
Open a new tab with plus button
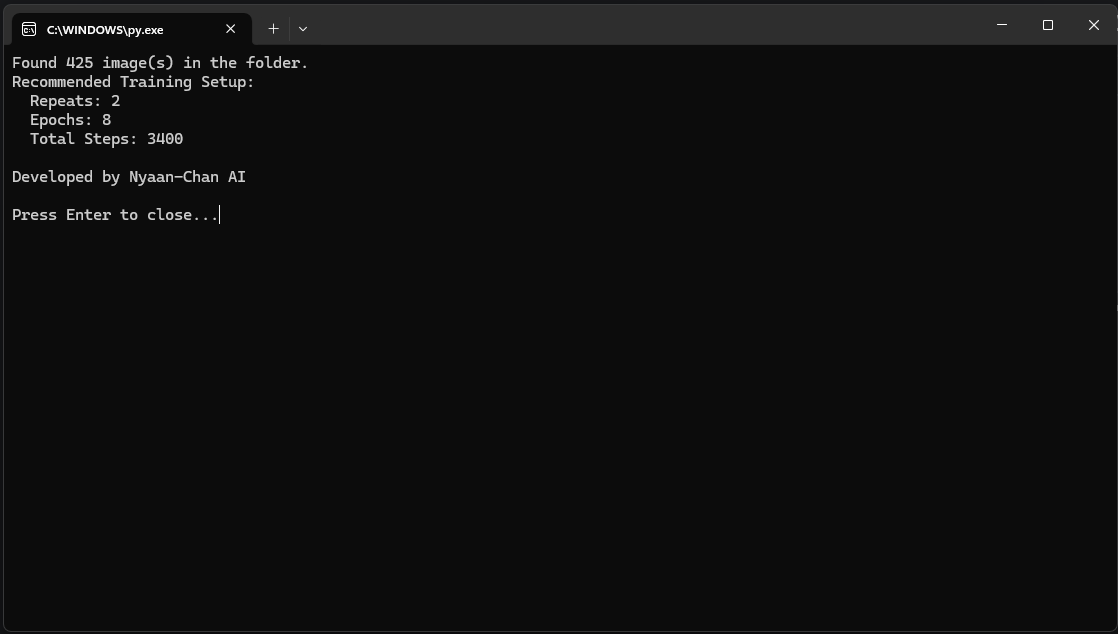pos(273,29)
